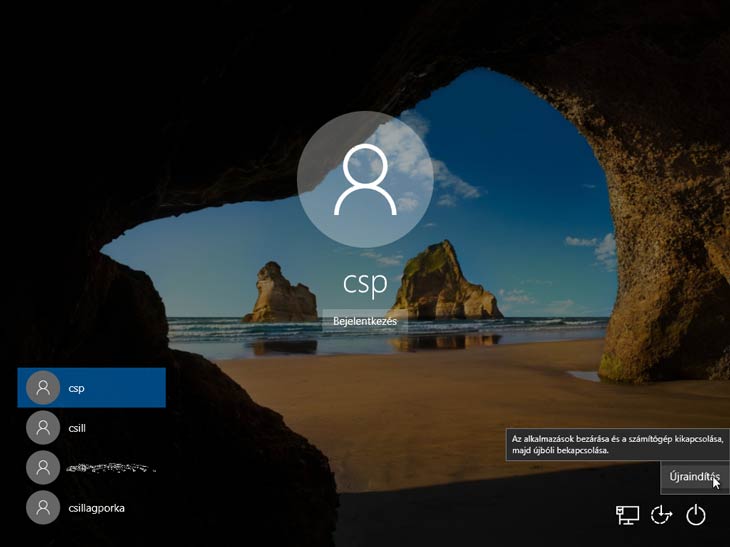The height and width of the screenshot is (547, 730).
Task: Click the left sea stack rock in wallpaper
Action: [x=277, y=294]
